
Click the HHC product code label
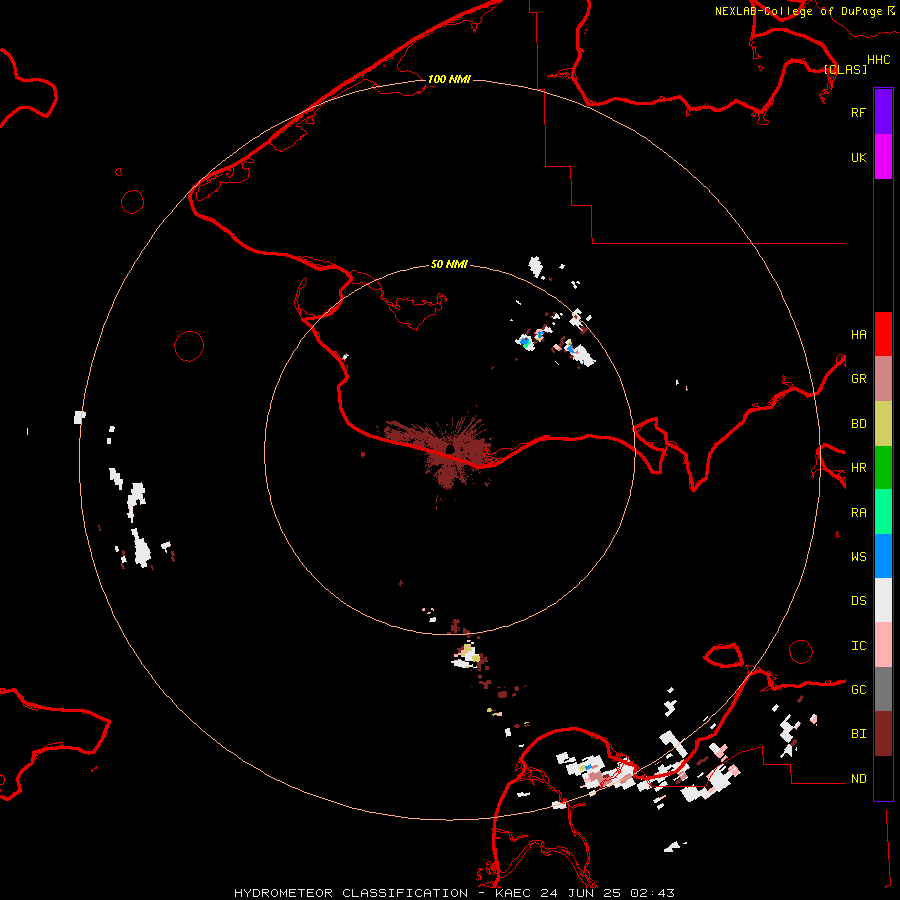[x=878, y=60]
